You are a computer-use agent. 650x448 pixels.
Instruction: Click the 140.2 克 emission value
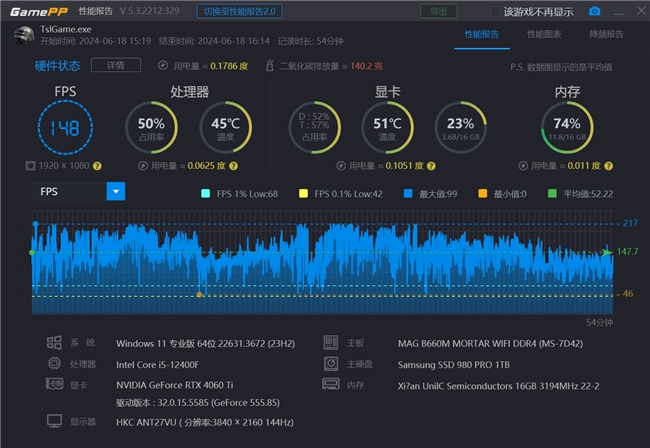pos(366,66)
